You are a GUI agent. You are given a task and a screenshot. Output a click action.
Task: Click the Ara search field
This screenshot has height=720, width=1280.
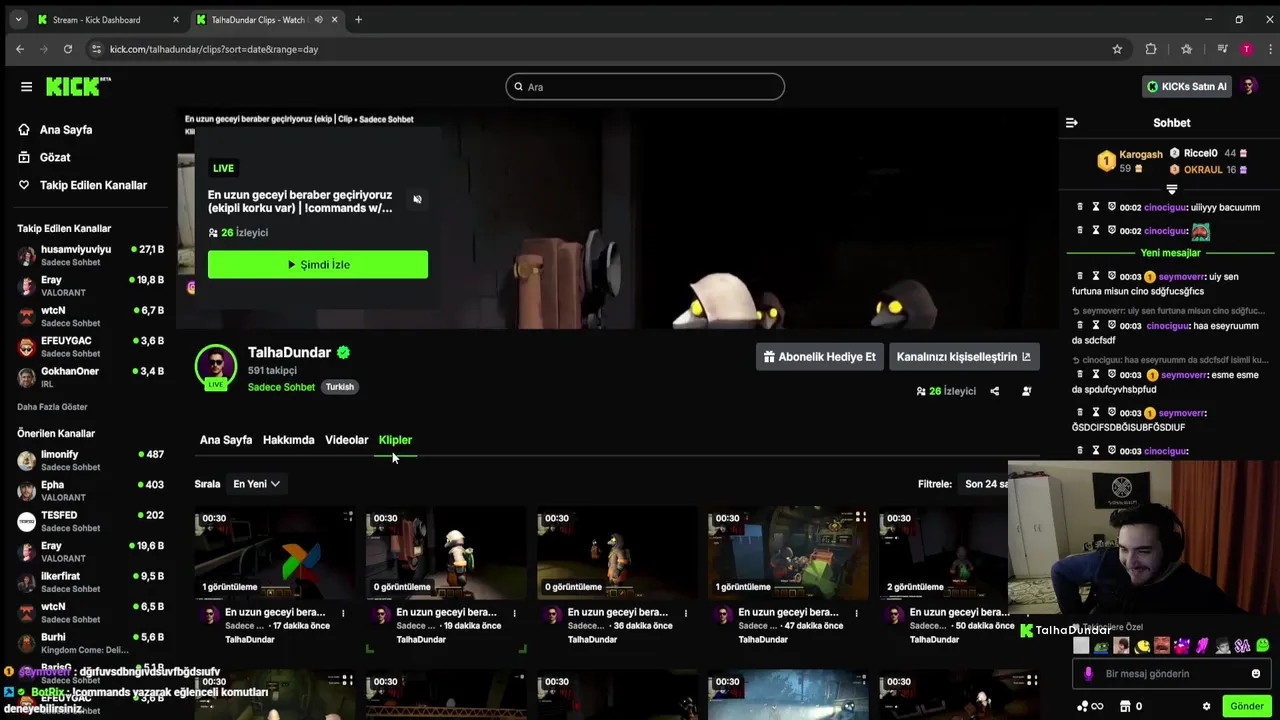645,87
